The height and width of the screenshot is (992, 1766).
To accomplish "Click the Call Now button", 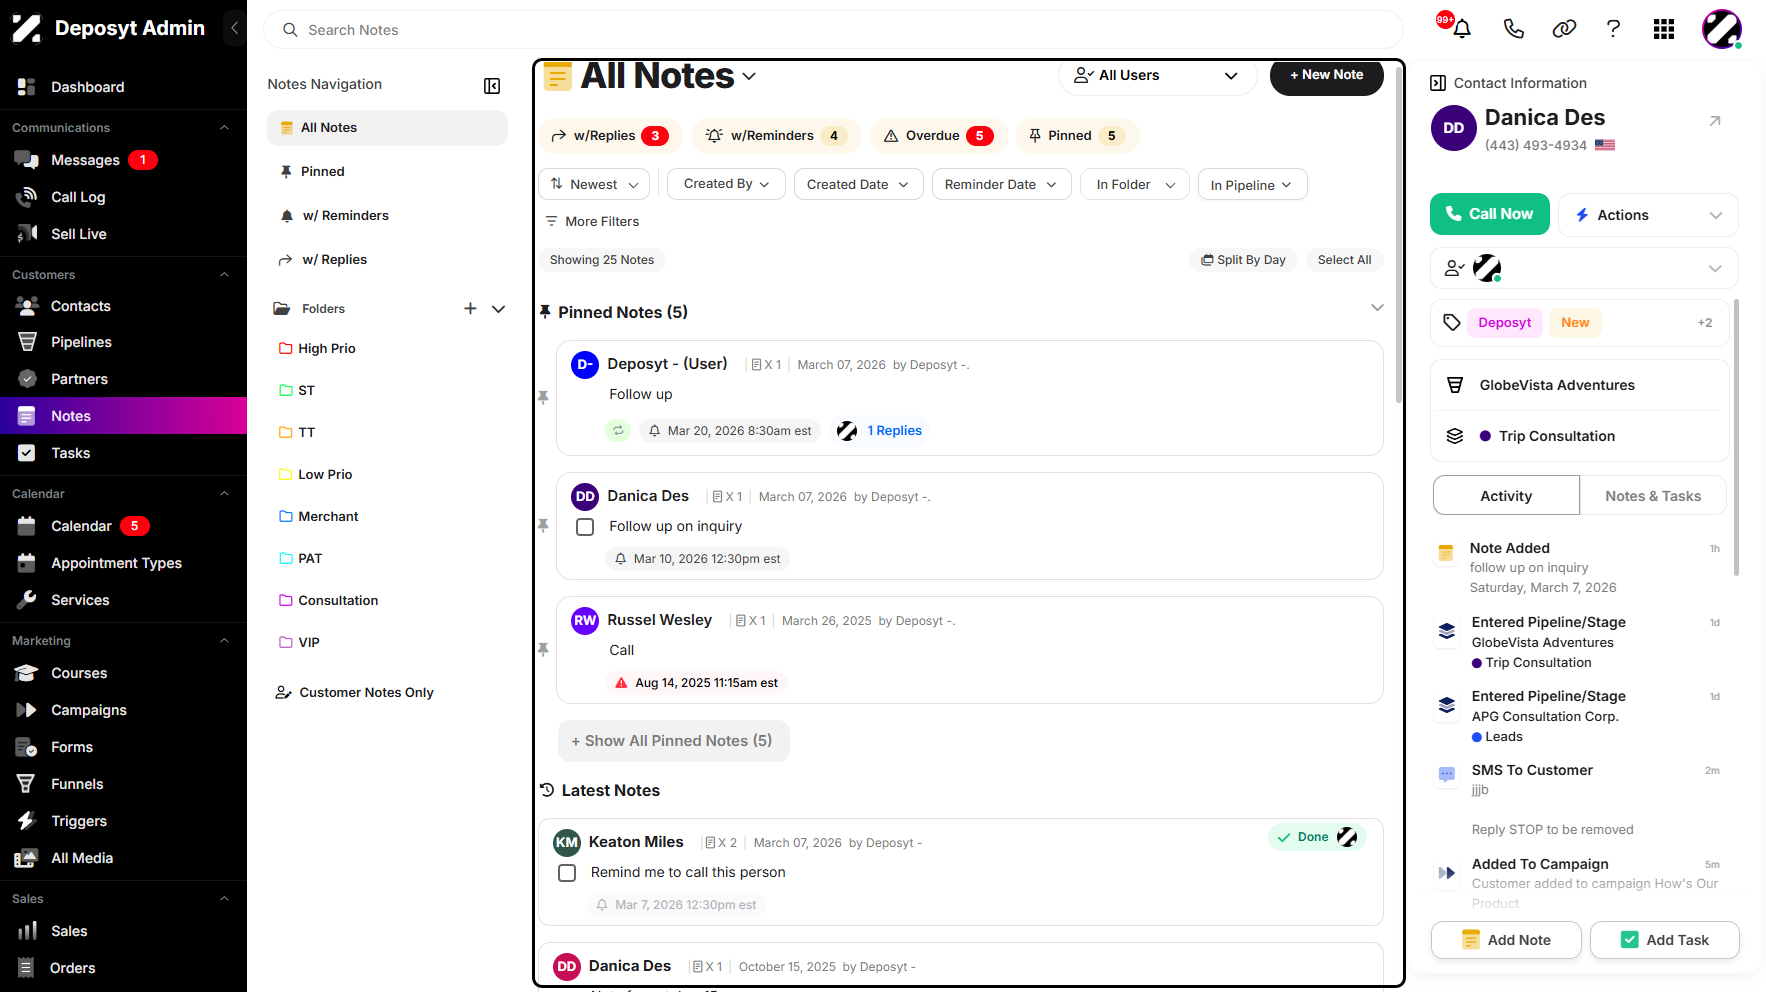I will point(1489,214).
